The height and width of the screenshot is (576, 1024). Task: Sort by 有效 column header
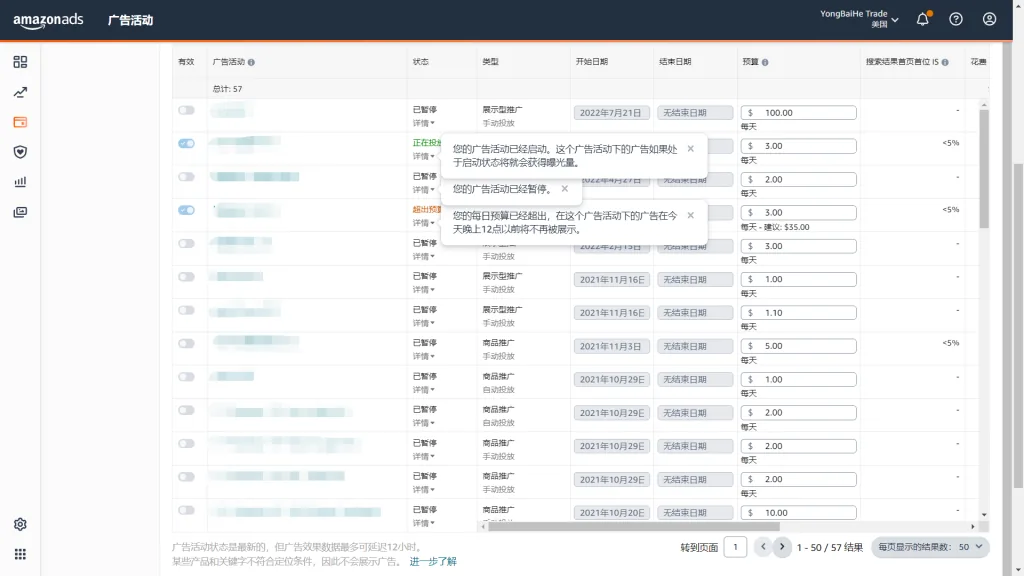pos(186,62)
